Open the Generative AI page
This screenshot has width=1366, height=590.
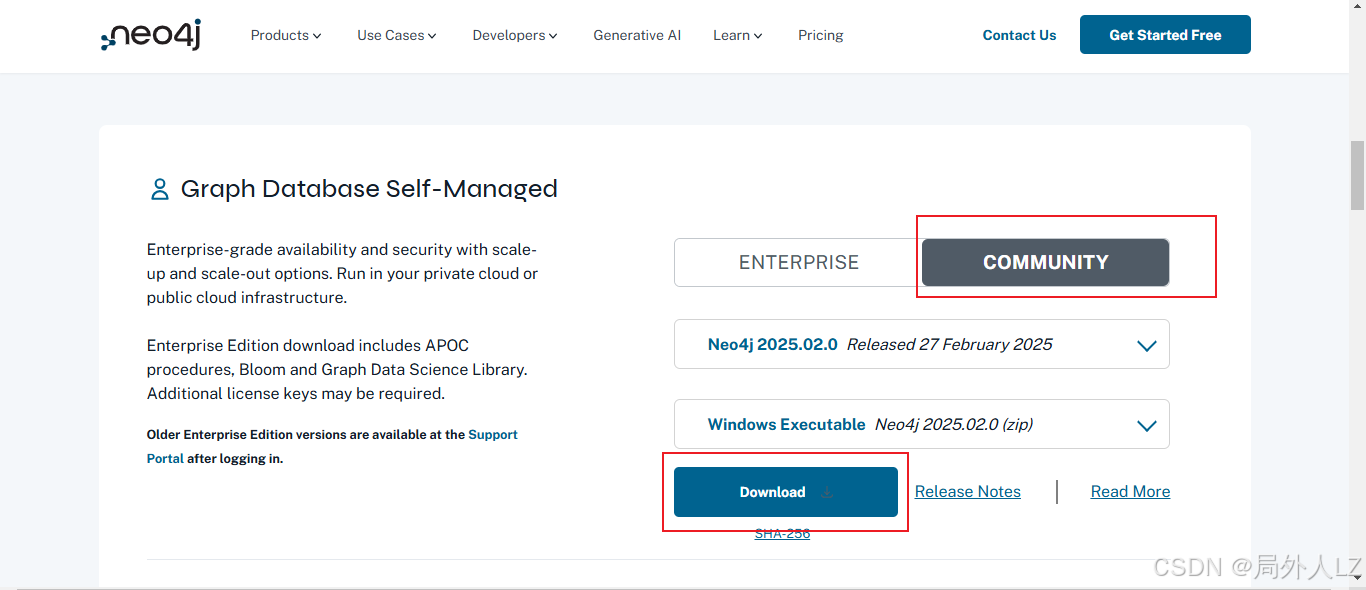(637, 35)
